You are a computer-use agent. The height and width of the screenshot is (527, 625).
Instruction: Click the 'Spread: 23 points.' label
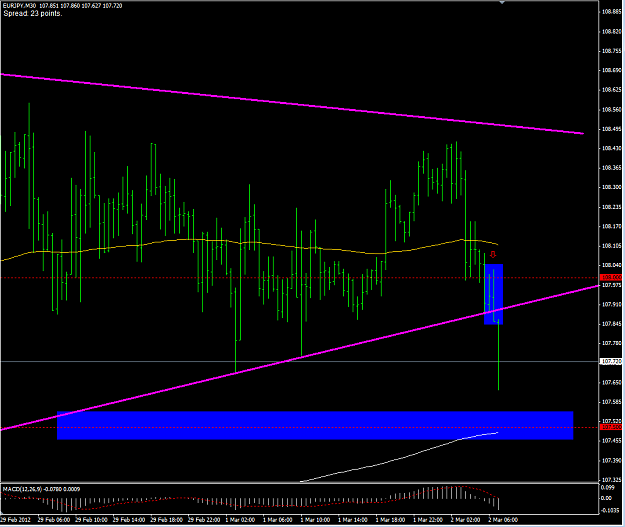click(33, 14)
